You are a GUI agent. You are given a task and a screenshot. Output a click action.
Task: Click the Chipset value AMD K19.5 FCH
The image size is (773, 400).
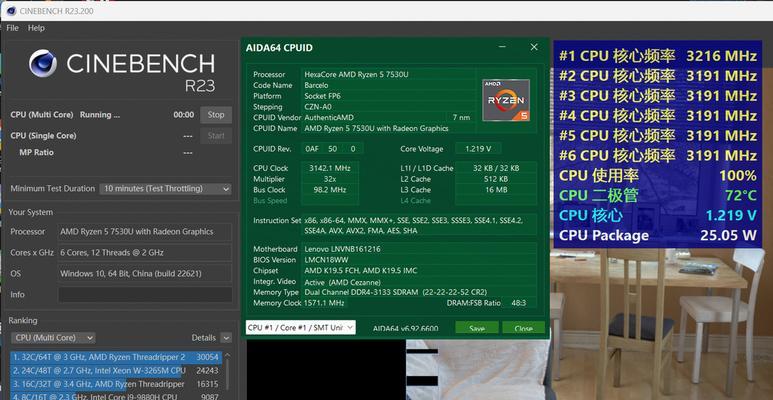pos(360,271)
